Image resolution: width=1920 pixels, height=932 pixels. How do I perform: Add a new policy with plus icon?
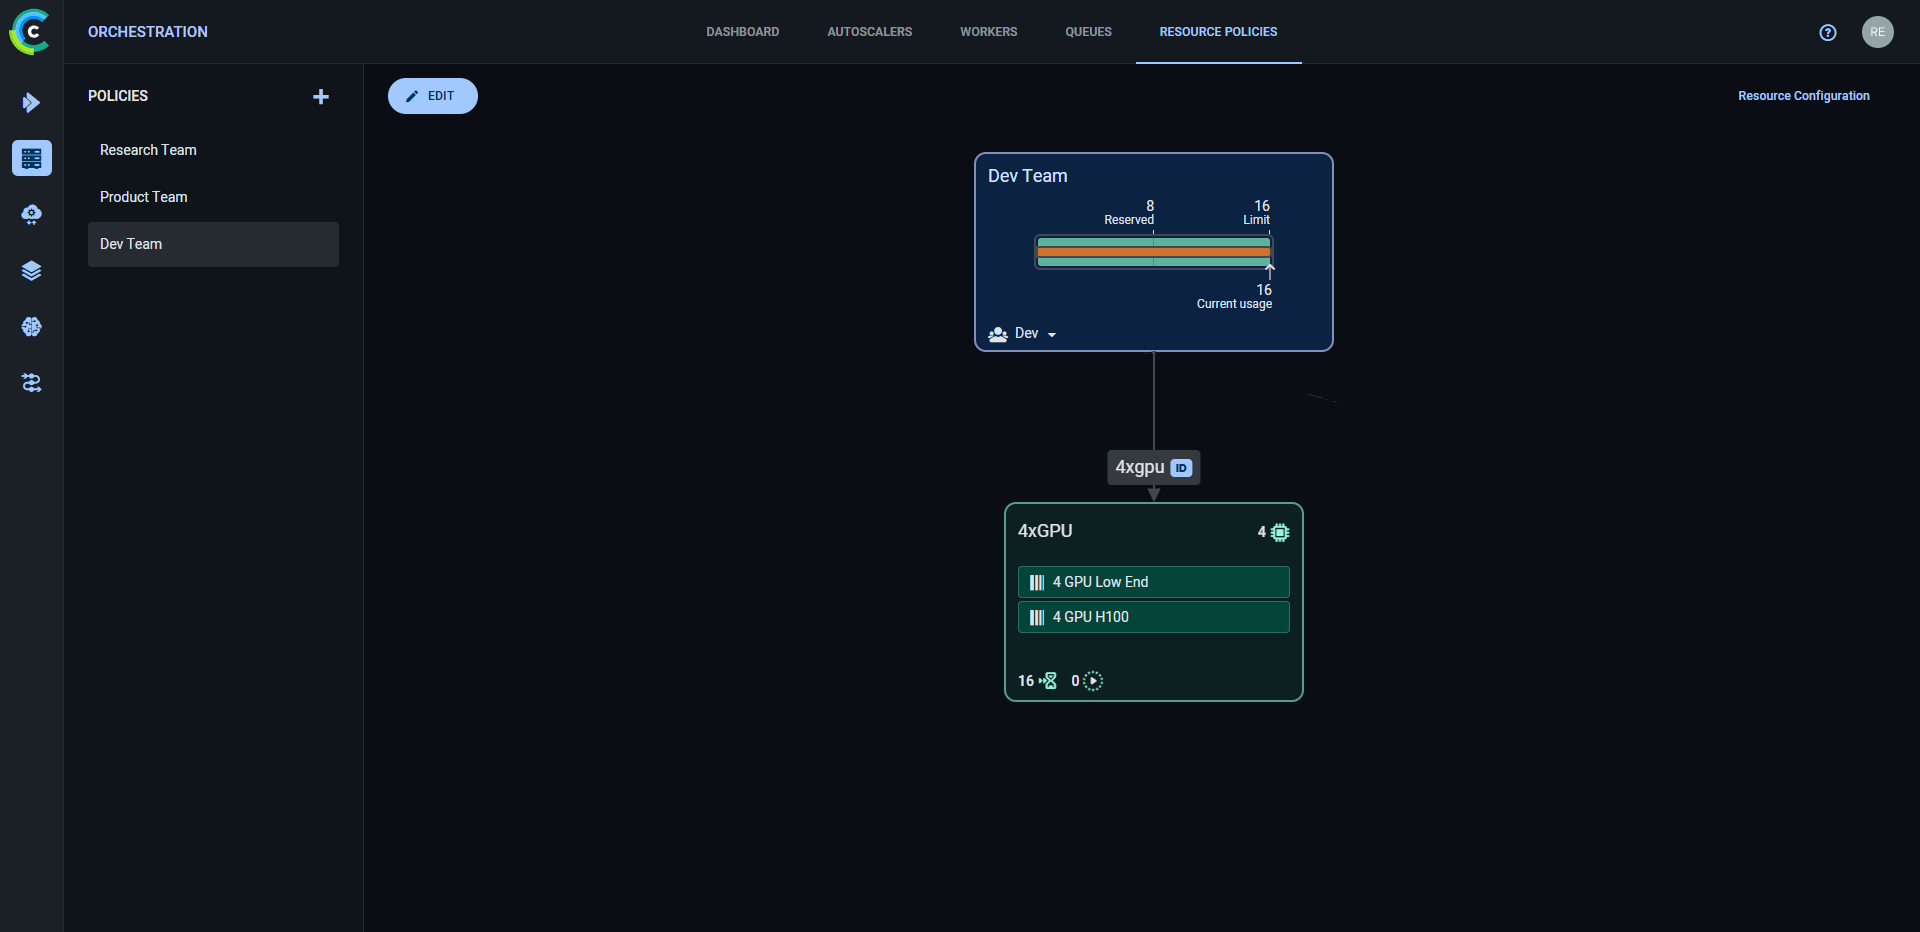(321, 97)
